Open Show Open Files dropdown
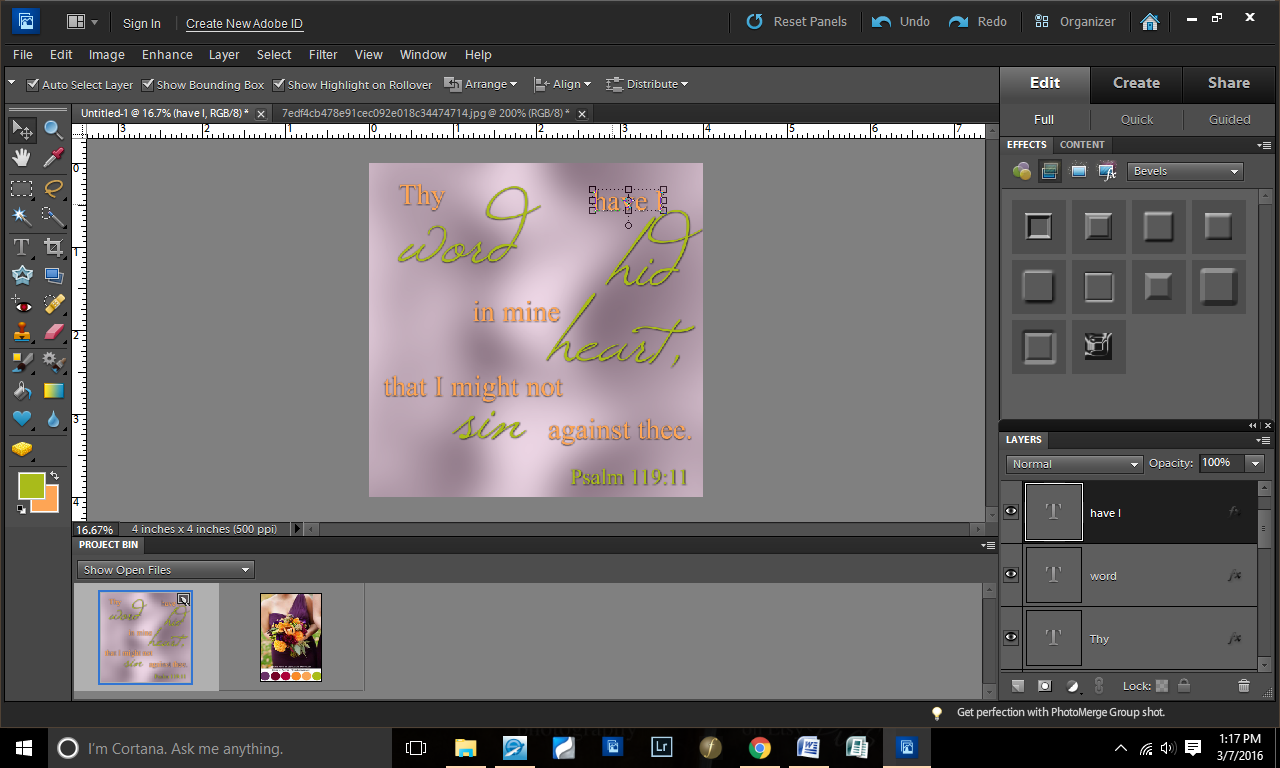 coord(165,570)
